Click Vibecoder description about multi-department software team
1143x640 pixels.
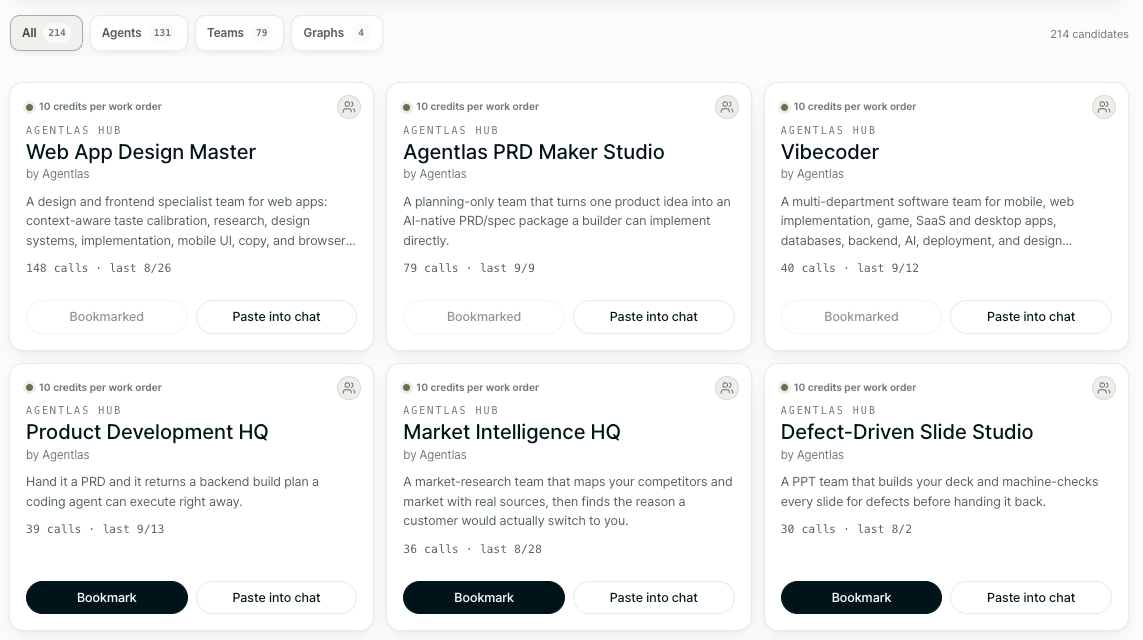(927, 221)
